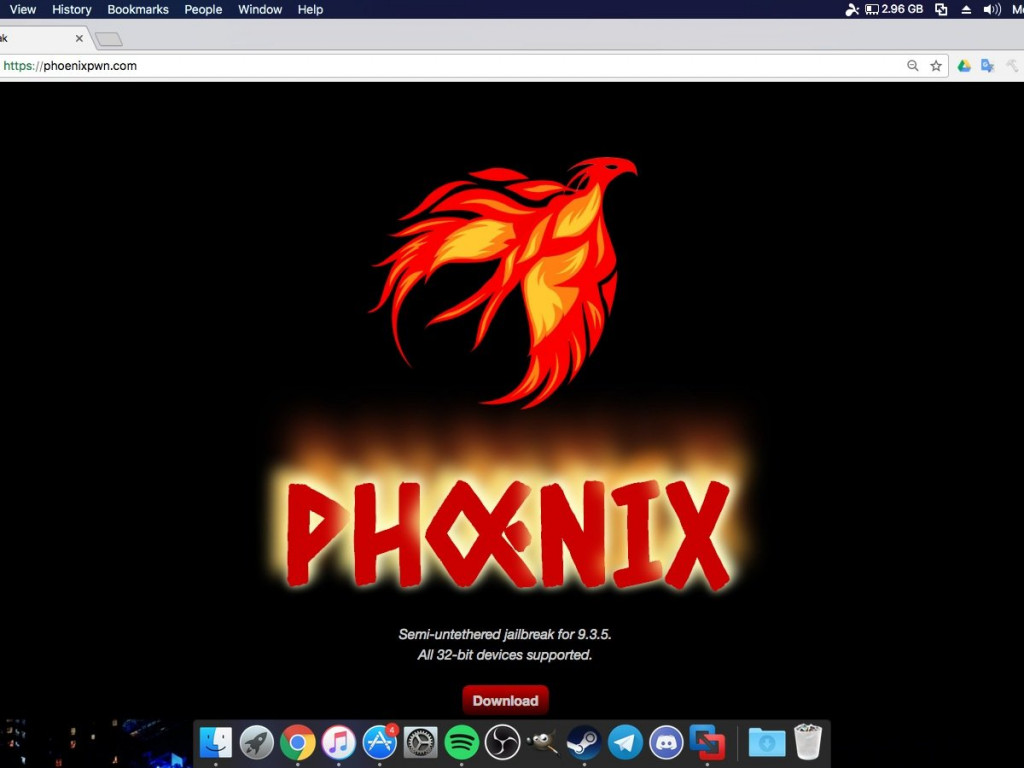
Task: Click the 2.96 GB memory indicator
Action: (894, 10)
